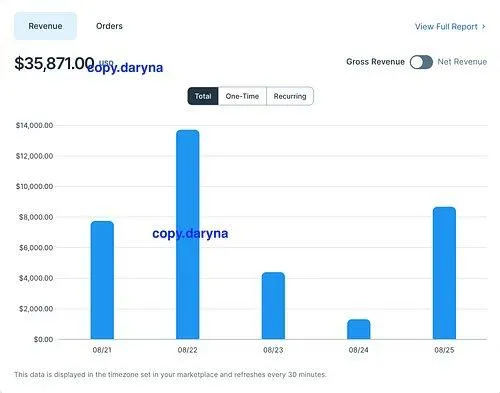Click the $12,000.00 axis label
500x393 pixels.
click(34, 156)
